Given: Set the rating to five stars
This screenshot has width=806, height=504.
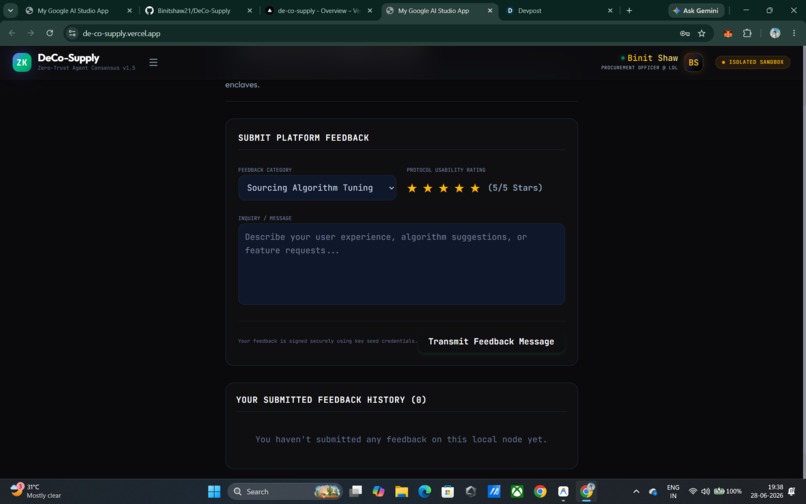Looking at the screenshot, I should tap(475, 188).
